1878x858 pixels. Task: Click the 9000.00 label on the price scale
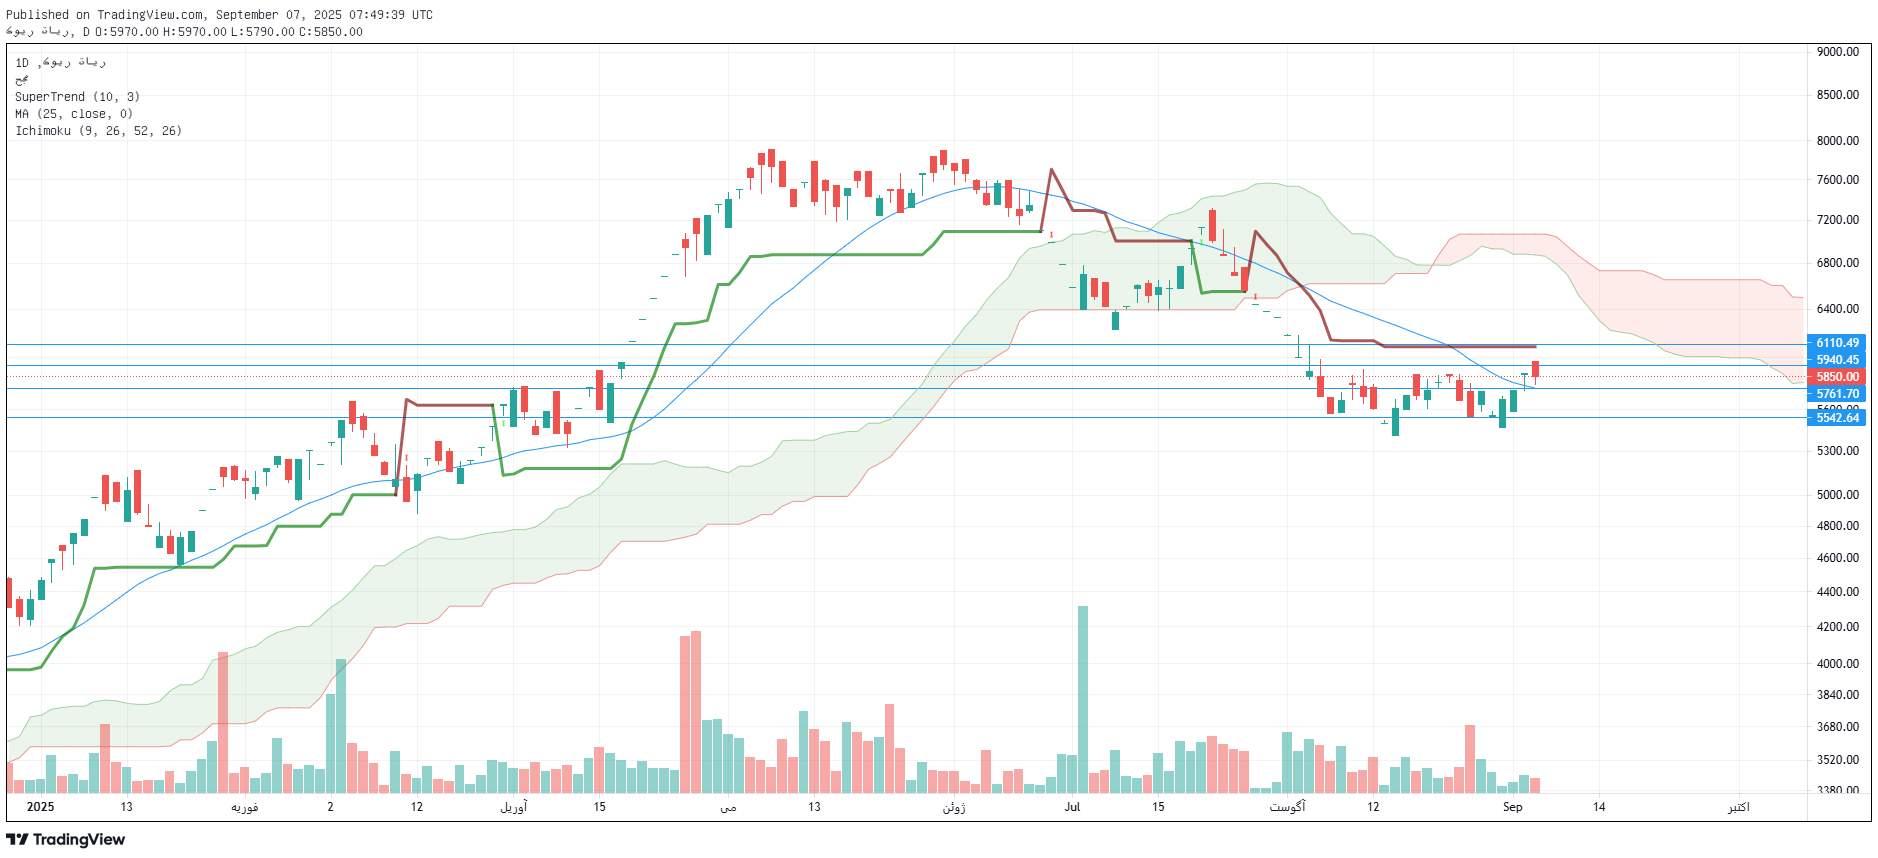tap(1837, 52)
